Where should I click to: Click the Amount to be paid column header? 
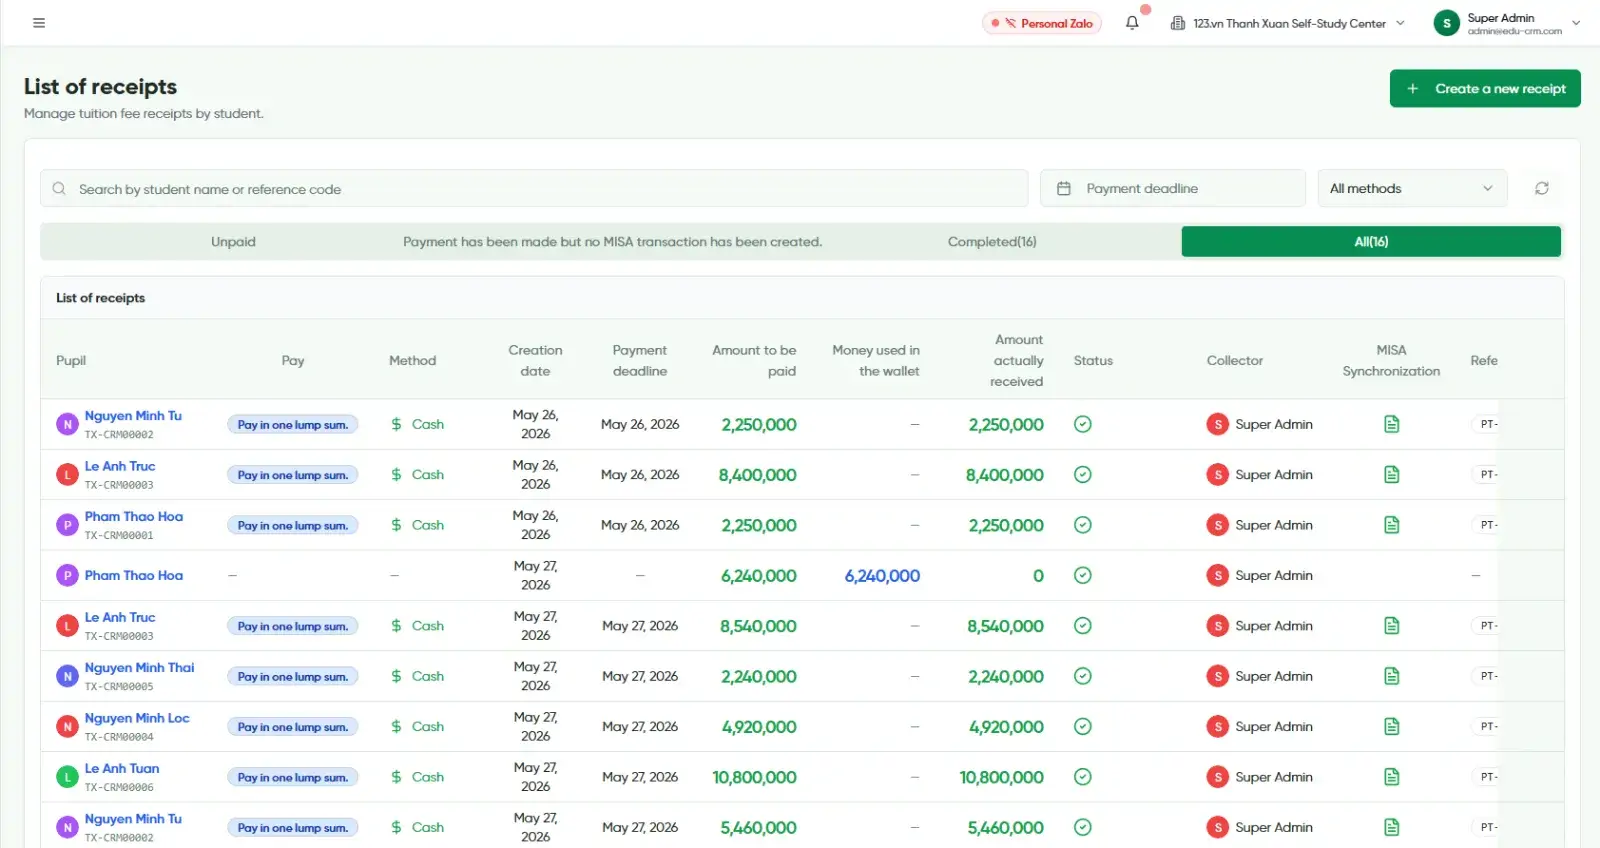pyautogui.click(x=754, y=360)
